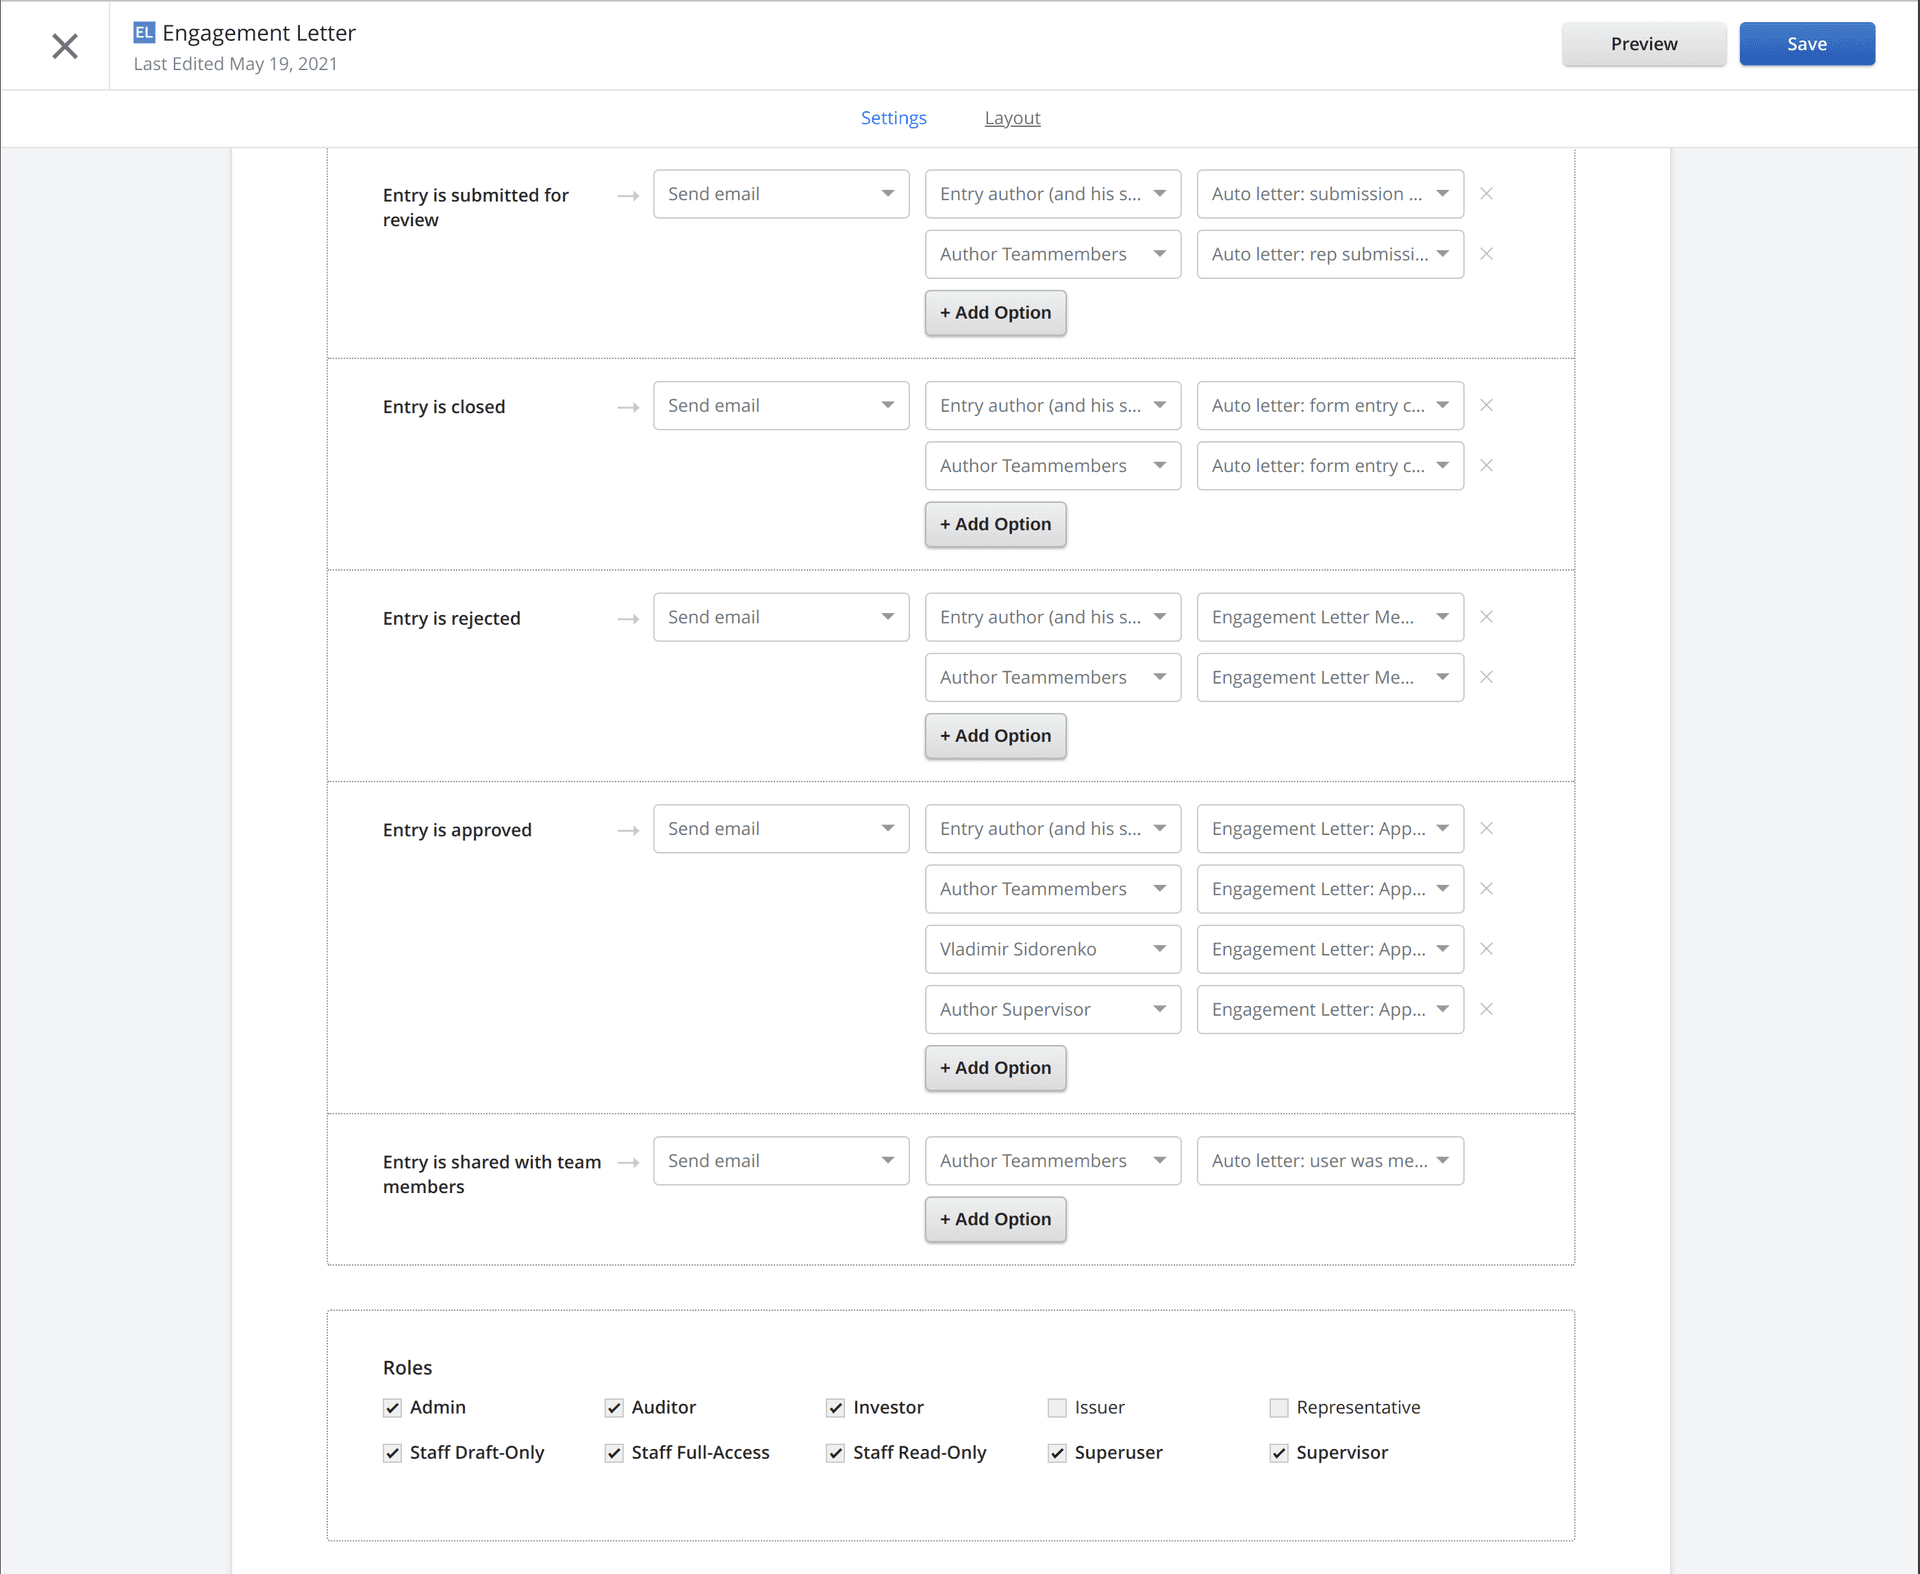Click the EL badge next to the title
The width and height of the screenshot is (1920, 1574).
(144, 32)
